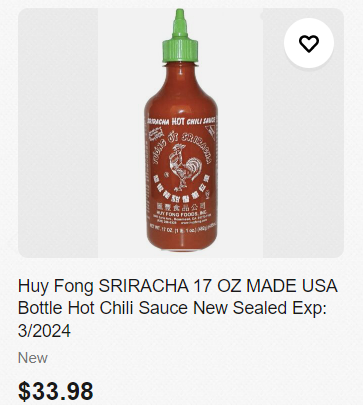Click the "HUY FONG FOODS, INC" bottle text
The image size is (363, 405).
[182, 212]
